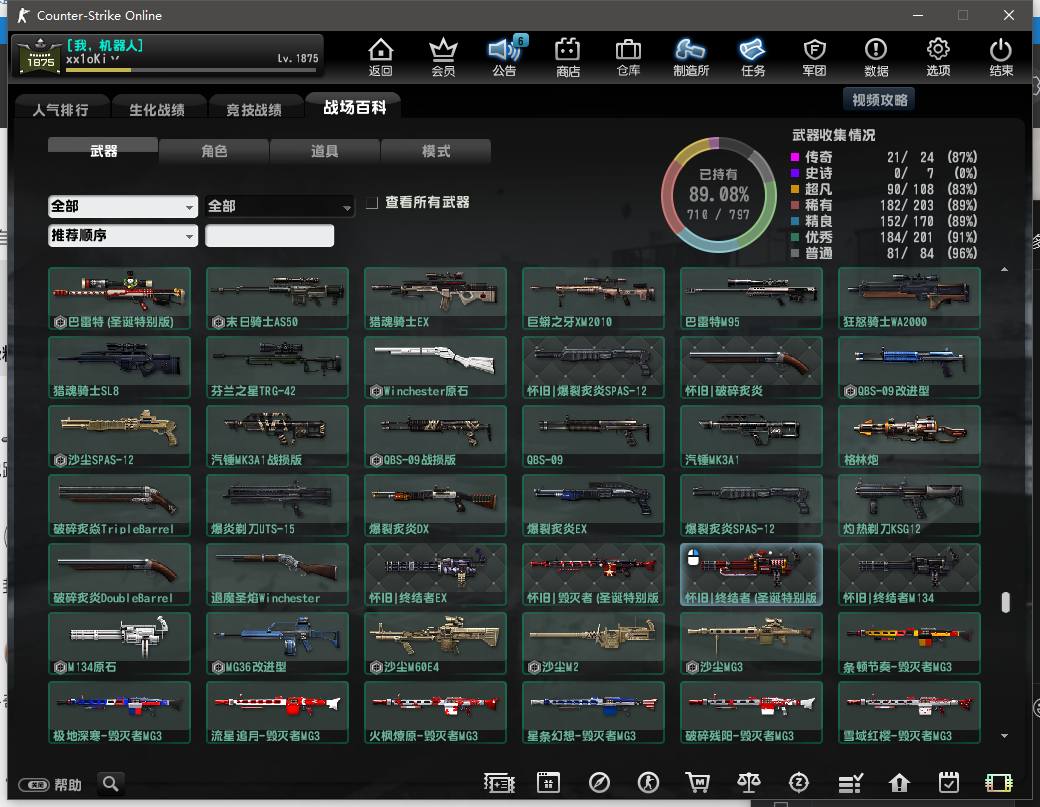Click the 传奇 magenta legend swatch

(795, 157)
